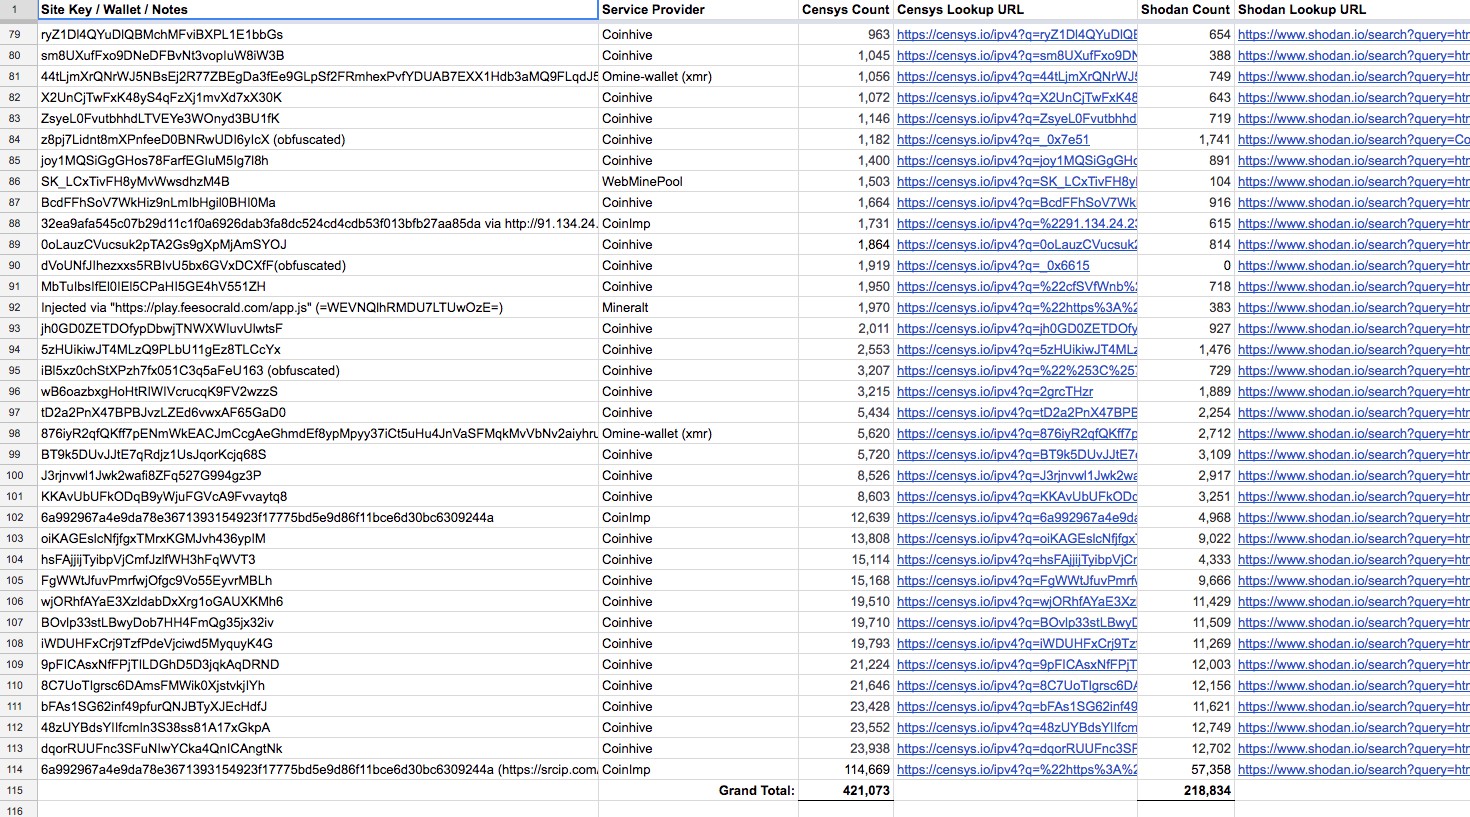Select row number 79

(x=15, y=34)
